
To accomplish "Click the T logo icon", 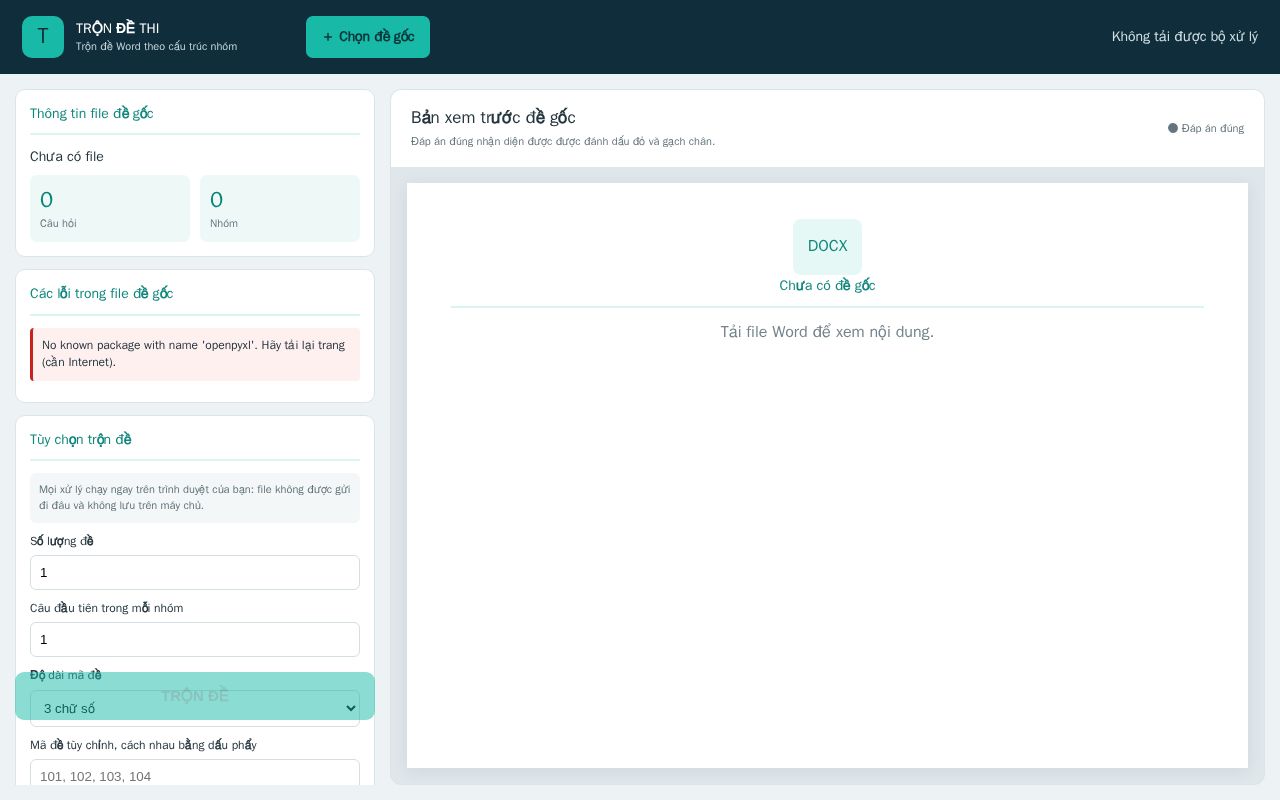I will [x=43, y=37].
